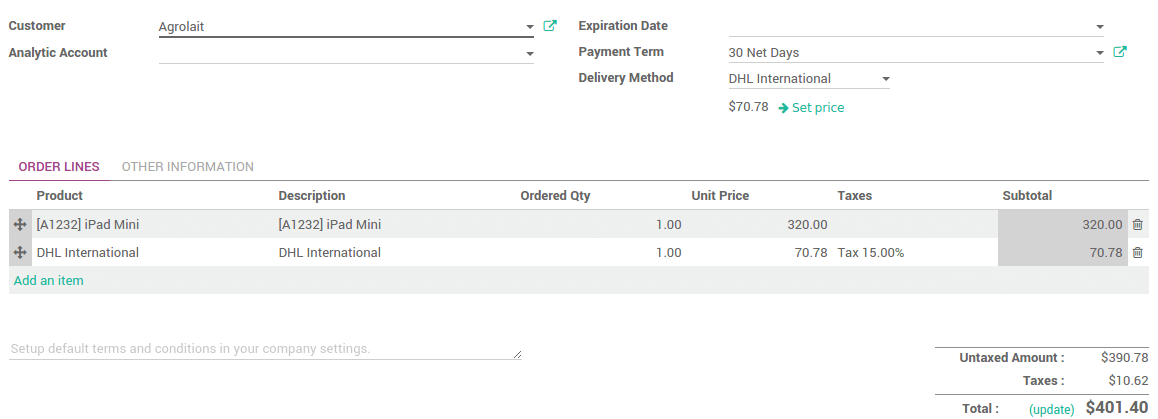Expand the Payment Term dropdown

(1099, 53)
